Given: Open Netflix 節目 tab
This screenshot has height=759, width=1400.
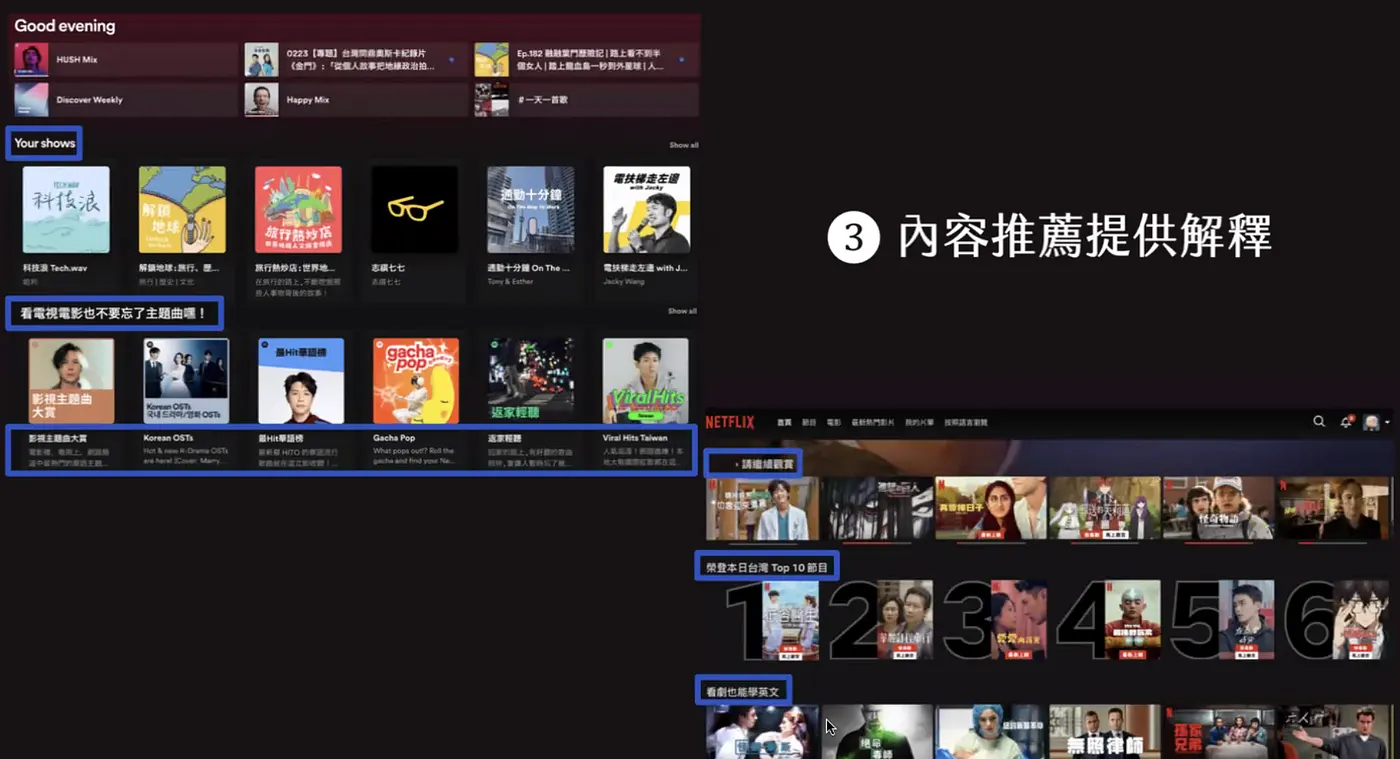Looking at the screenshot, I should pos(809,423).
